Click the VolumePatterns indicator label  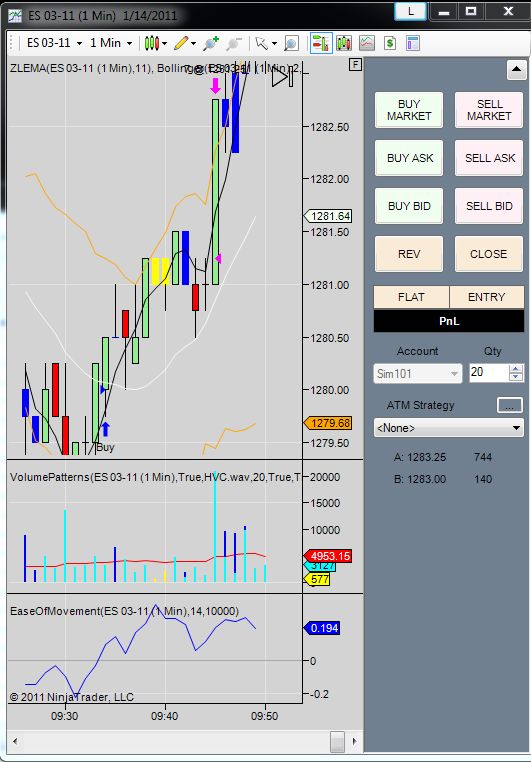pyautogui.click(x=155, y=477)
